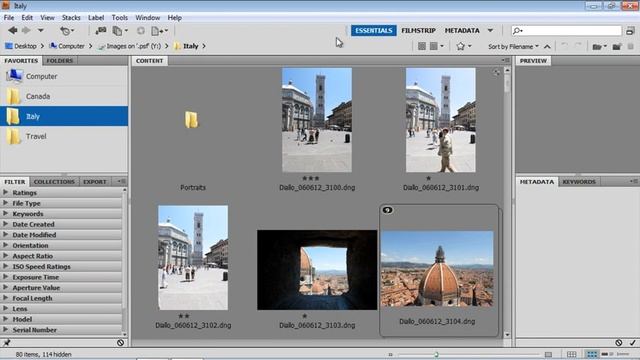Open the Reveal recent file history icon
Viewport: 640px width, 360px height.
67,31
